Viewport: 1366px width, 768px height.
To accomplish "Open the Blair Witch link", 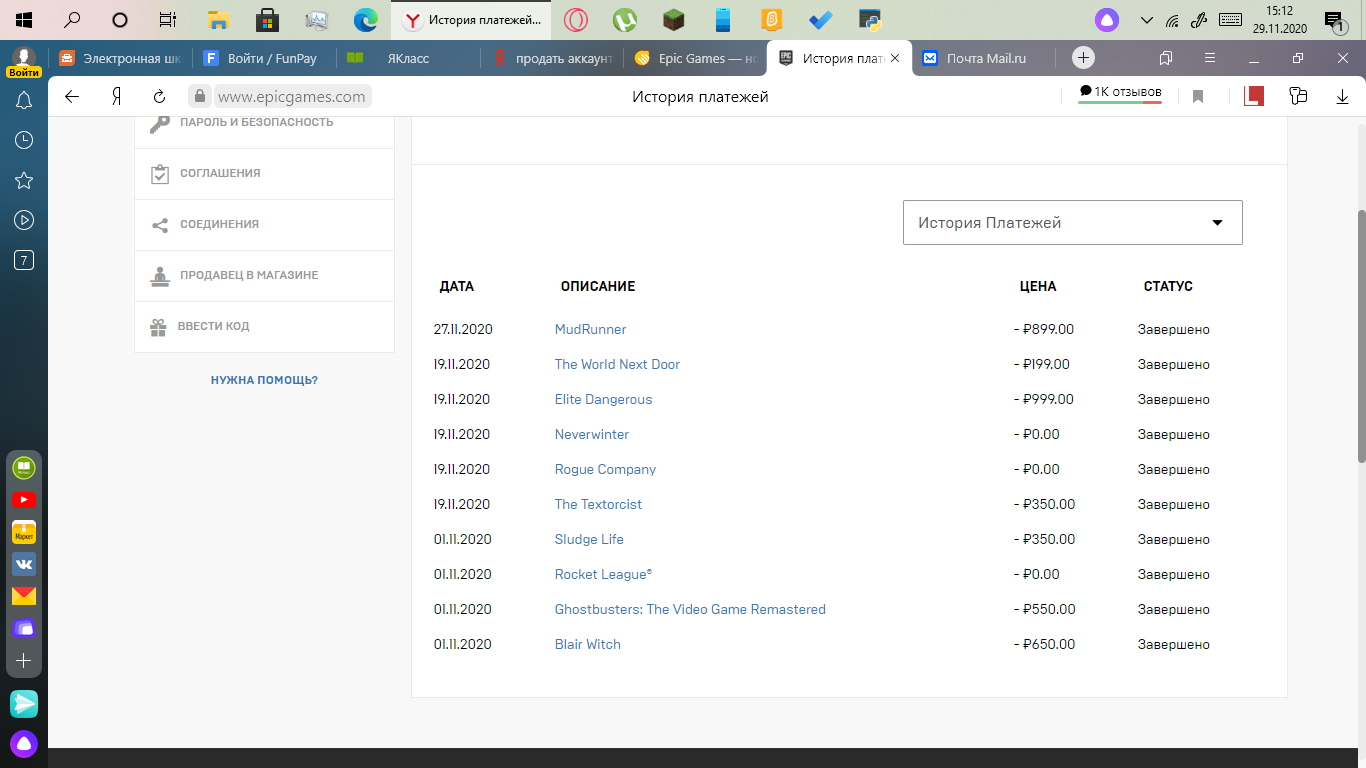I will pyautogui.click(x=588, y=644).
